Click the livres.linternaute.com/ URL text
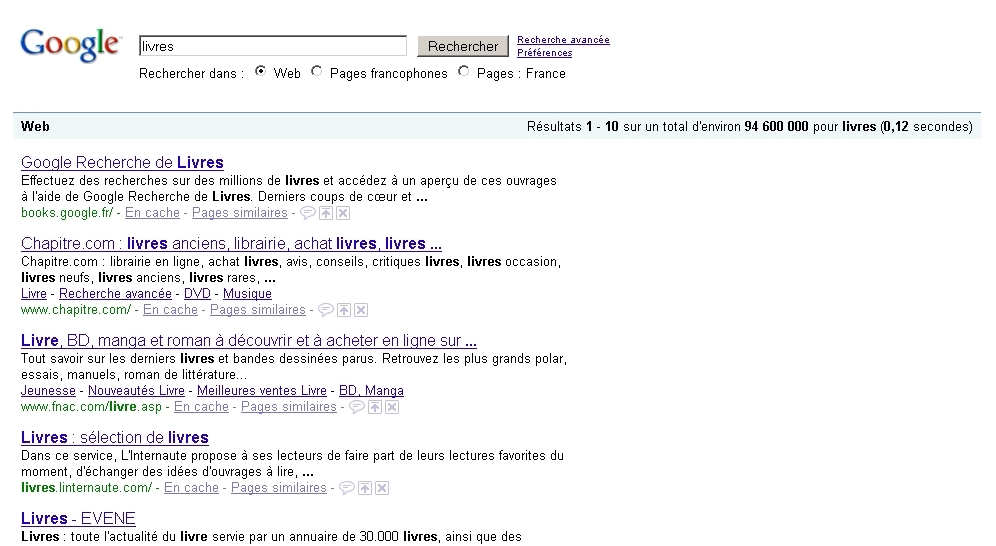Image resolution: width=996 pixels, height=546 pixels. [x=86, y=488]
